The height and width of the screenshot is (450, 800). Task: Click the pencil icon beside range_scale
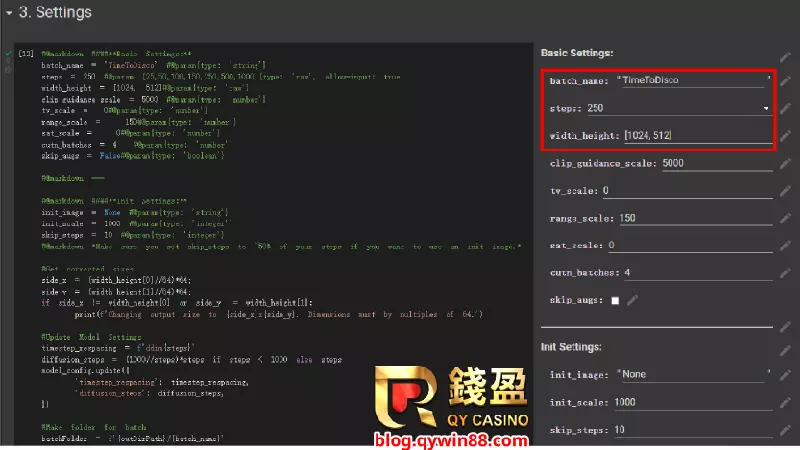coord(786,218)
